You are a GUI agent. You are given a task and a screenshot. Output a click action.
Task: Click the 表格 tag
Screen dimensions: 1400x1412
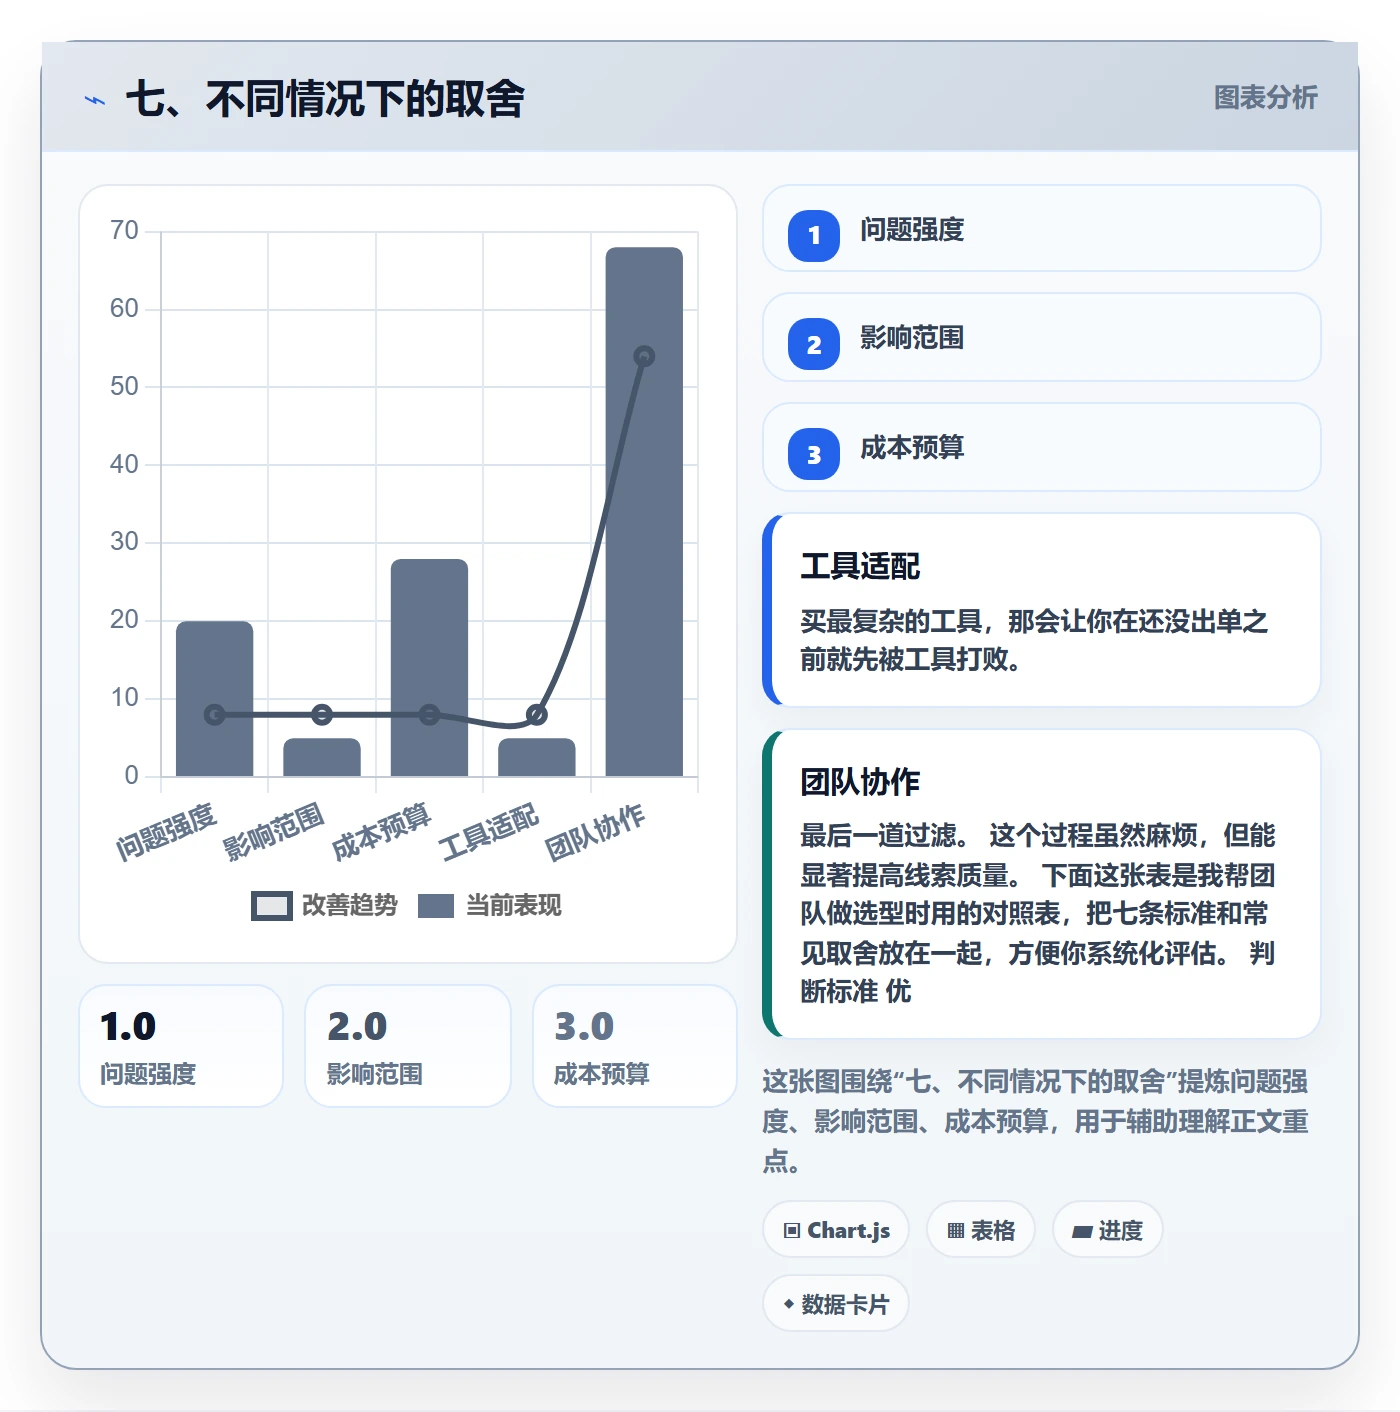981,1230
